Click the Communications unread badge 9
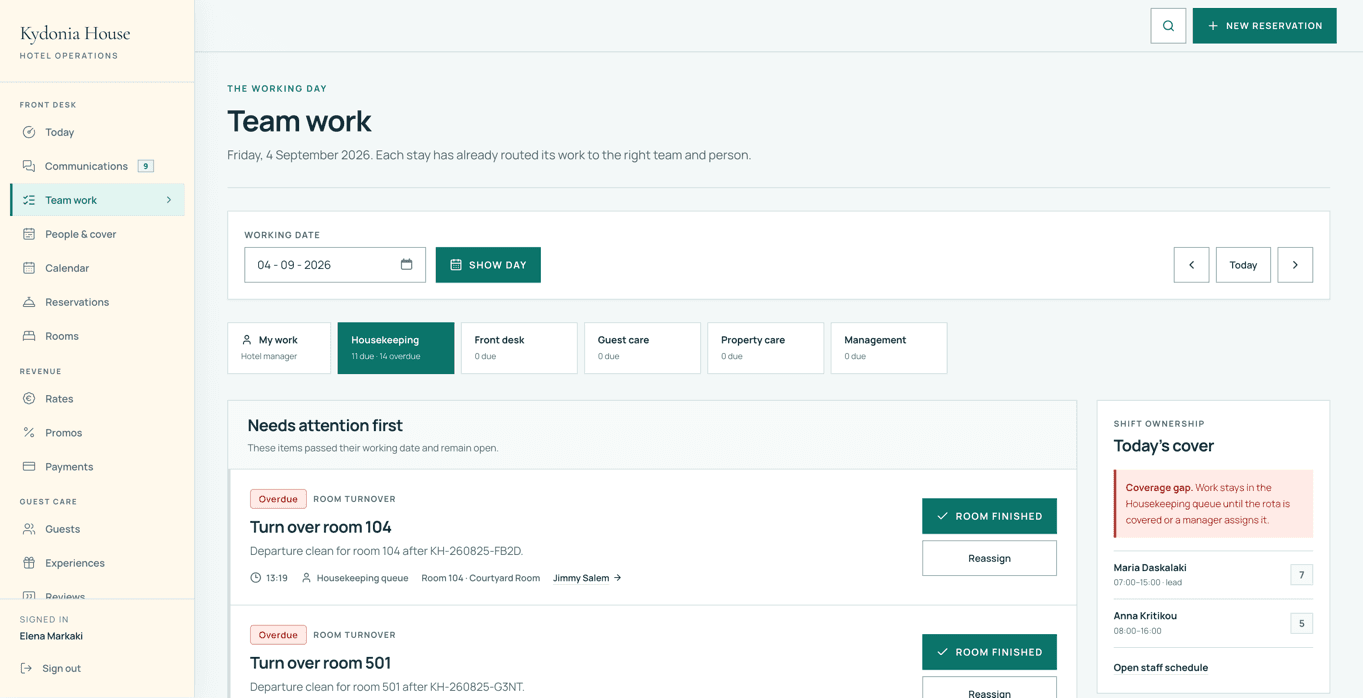The image size is (1363, 698). pos(146,166)
